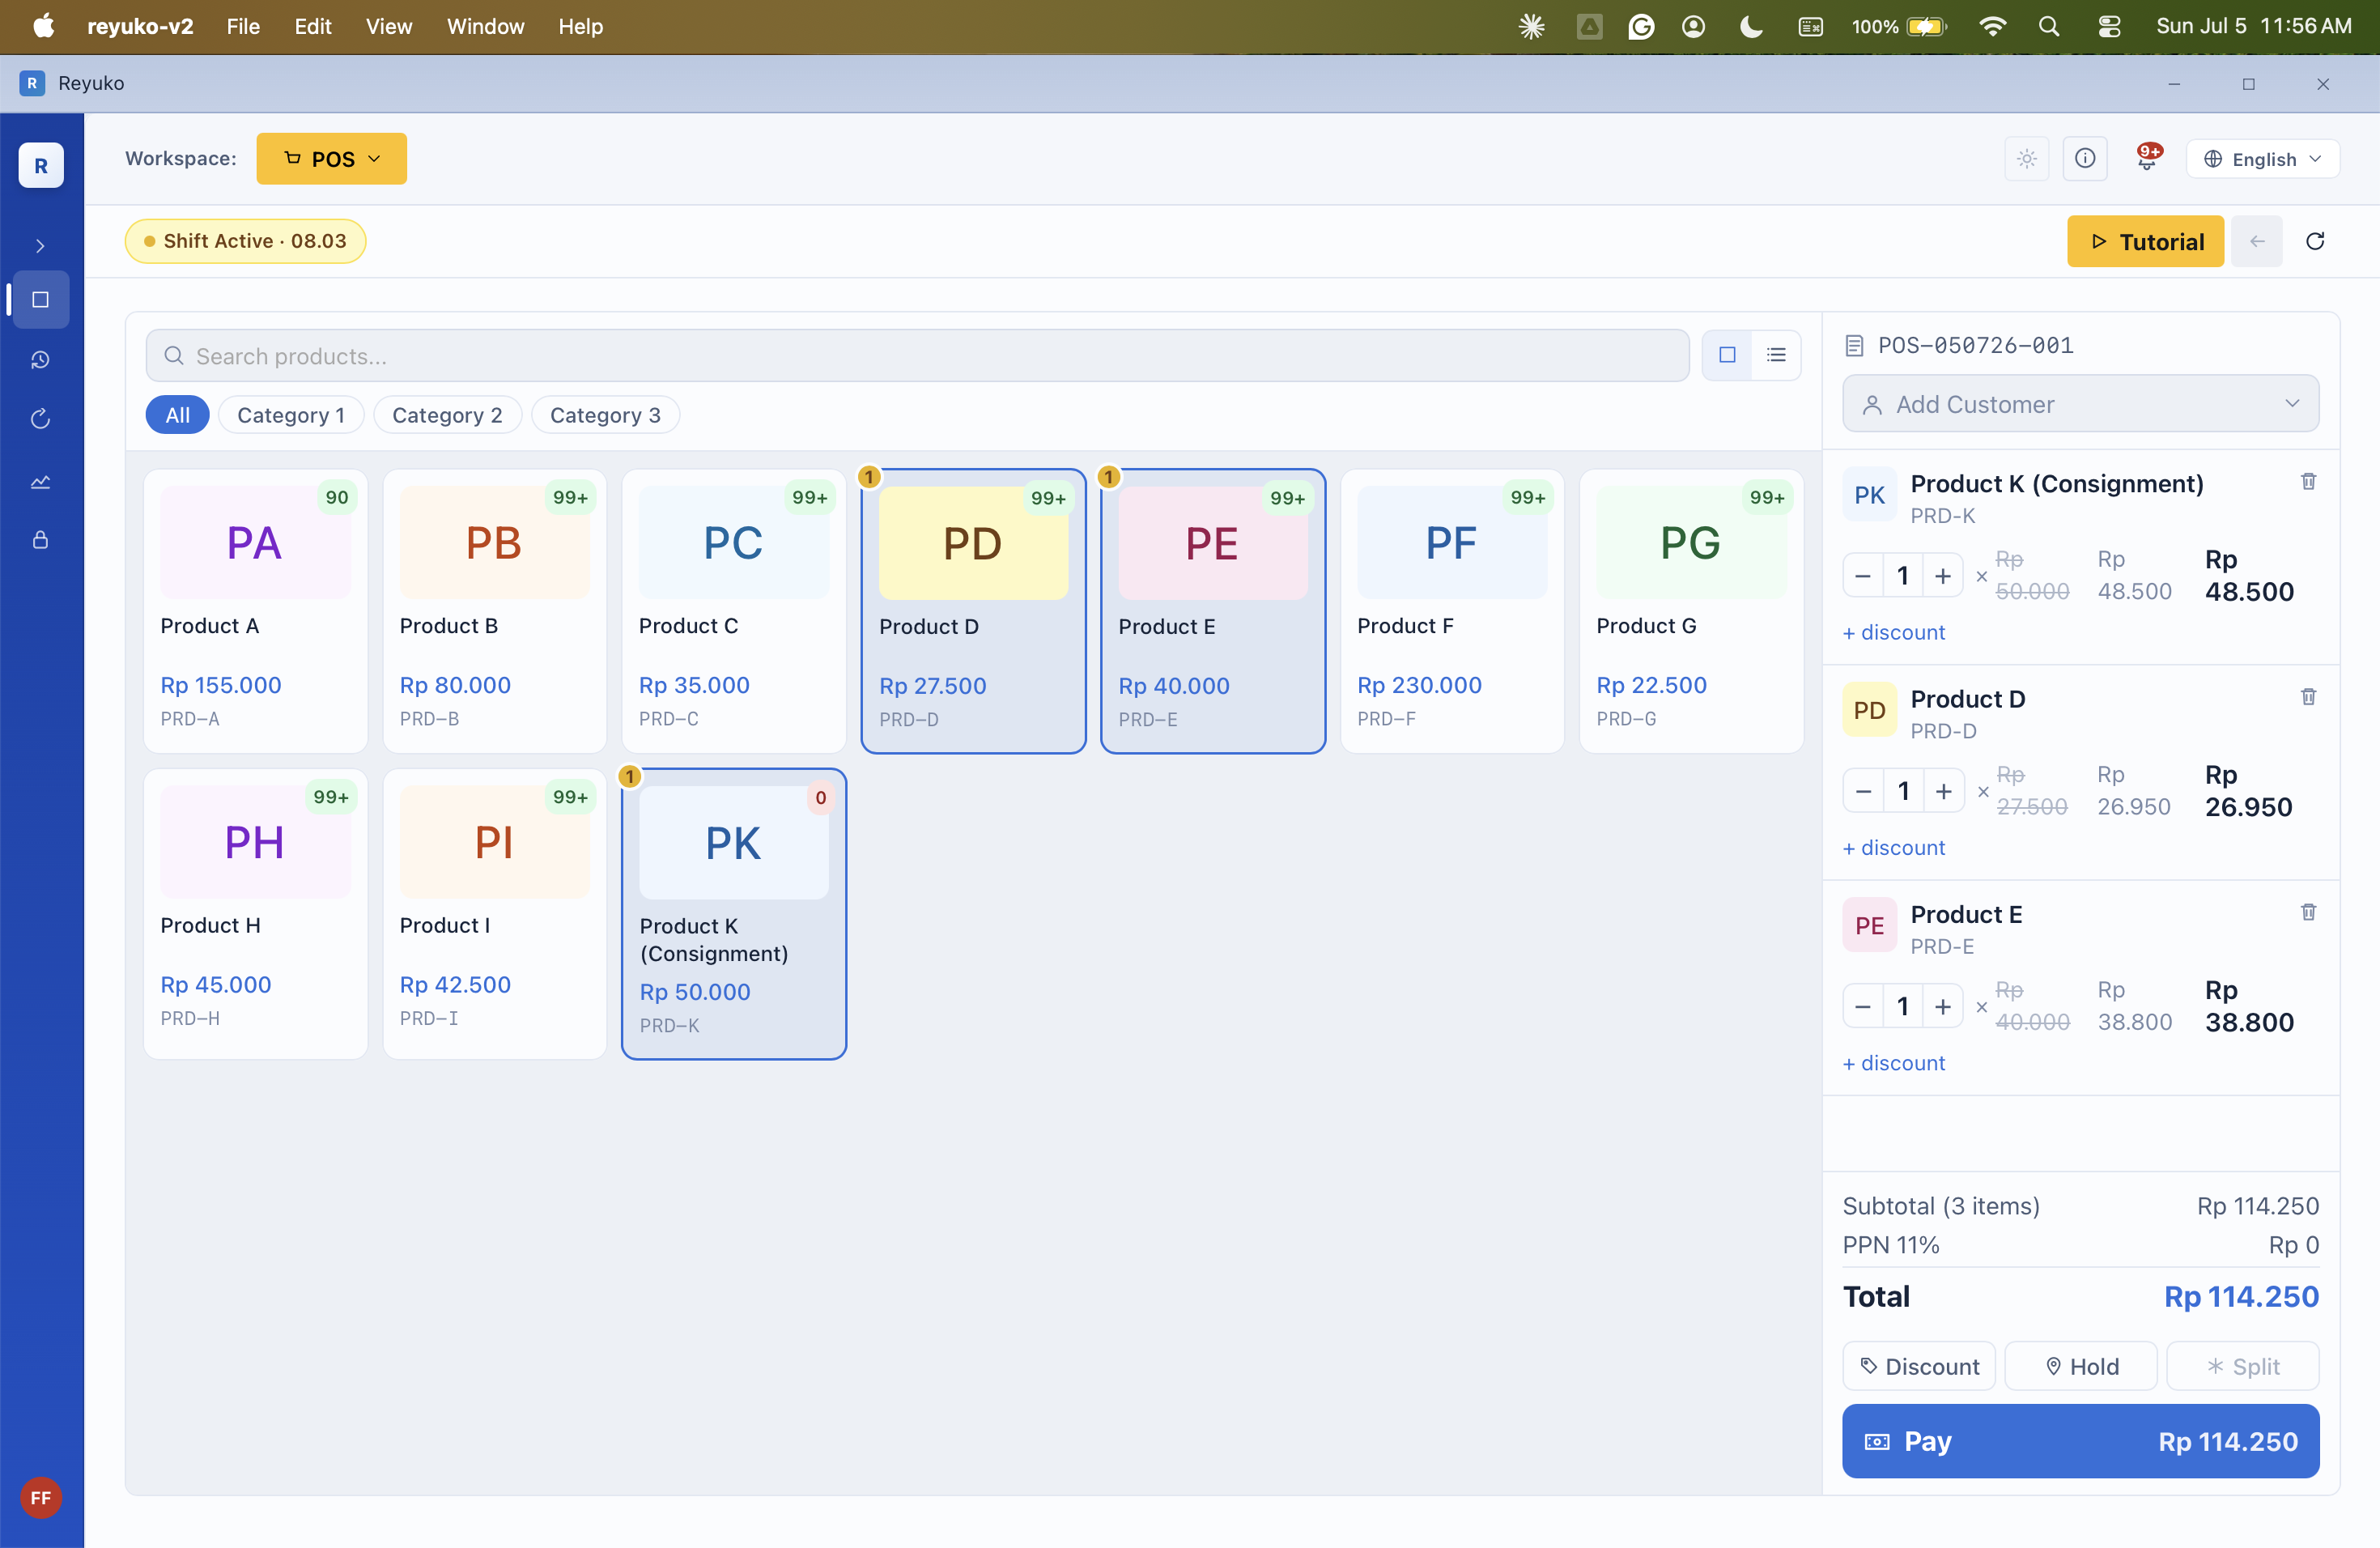The image size is (2380, 1548).
Task: Hold the current order
Action: 2081,1366
